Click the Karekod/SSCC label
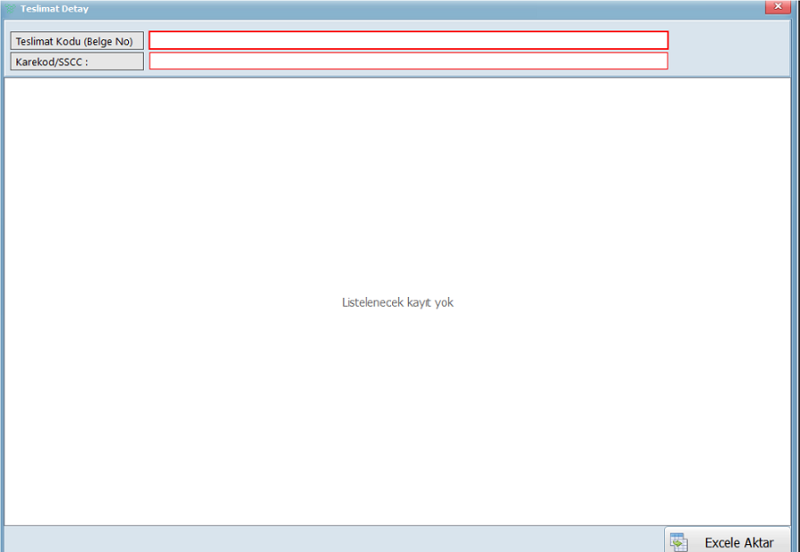The width and height of the screenshot is (800, 552). click(x=76, y=61)
